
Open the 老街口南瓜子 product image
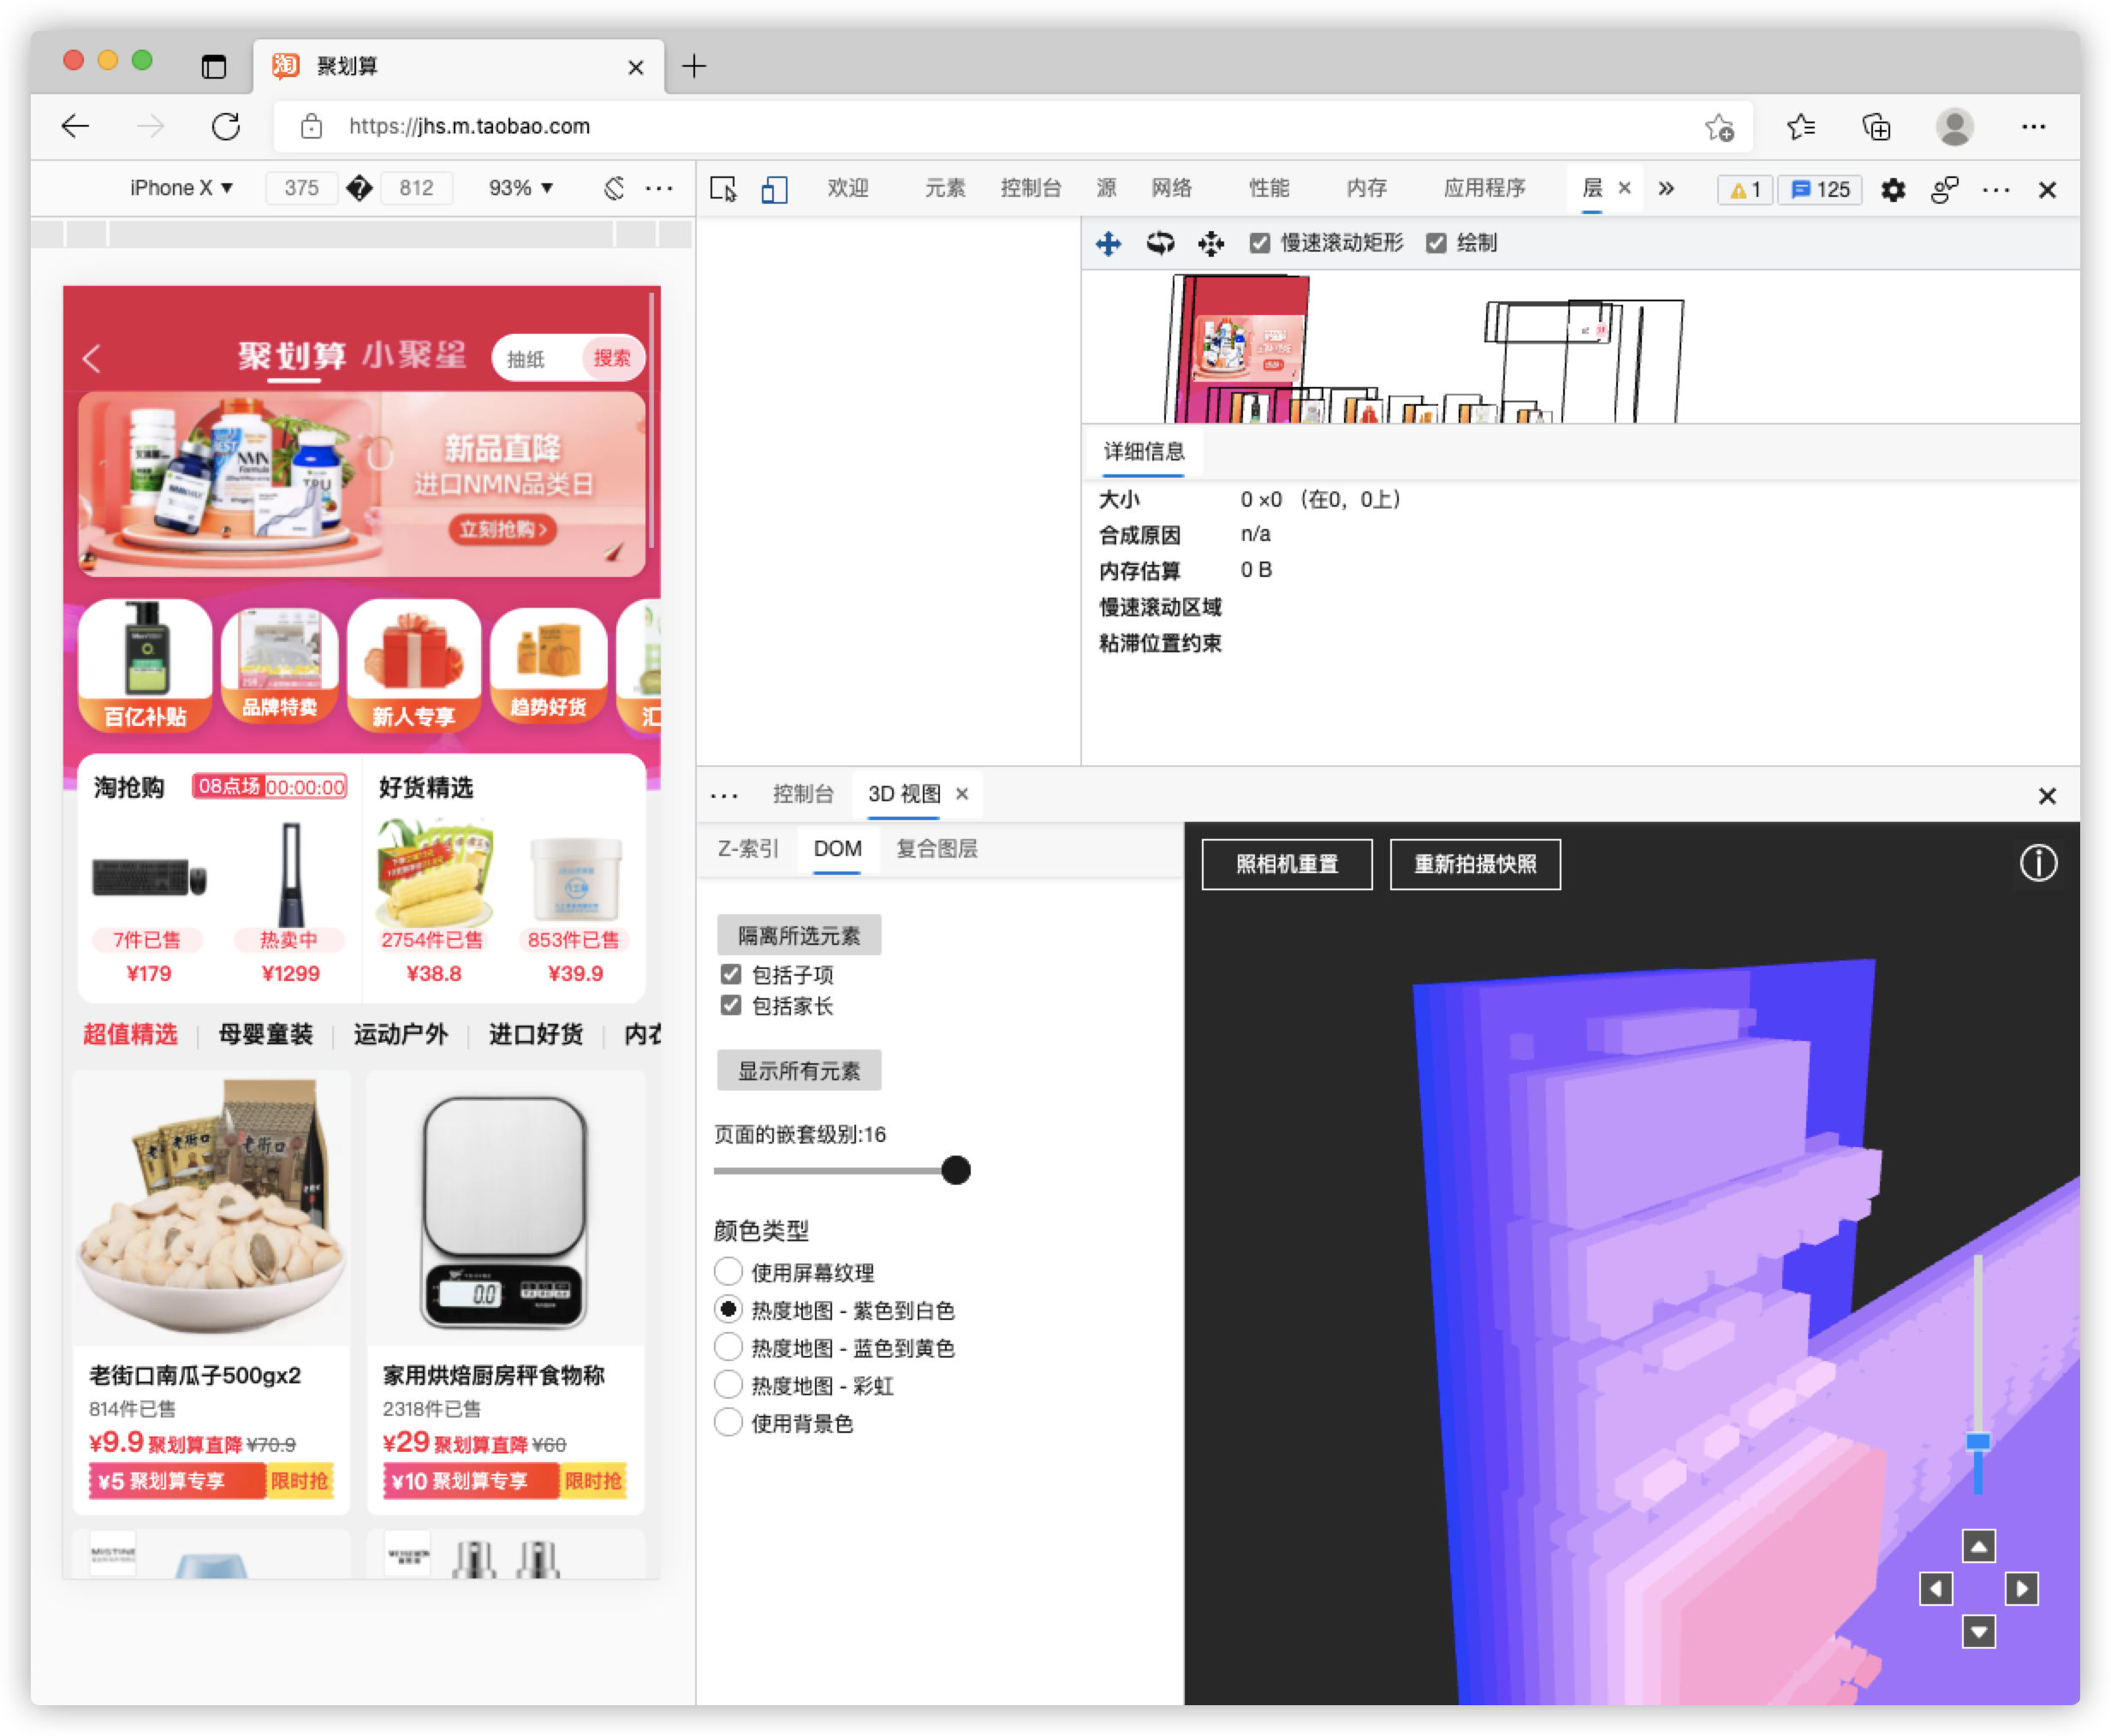pos(212,1208)
